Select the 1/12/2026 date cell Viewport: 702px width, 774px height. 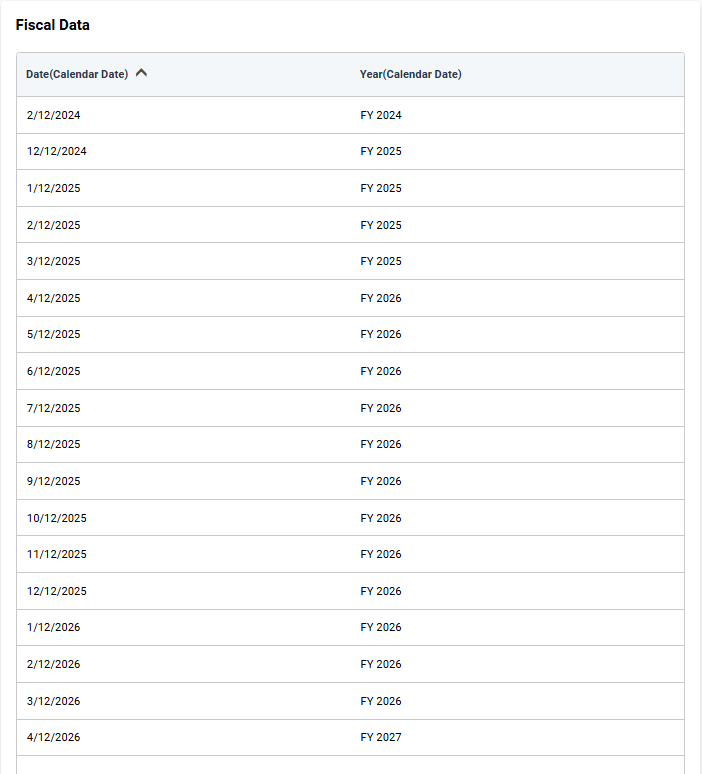(54, 627)
